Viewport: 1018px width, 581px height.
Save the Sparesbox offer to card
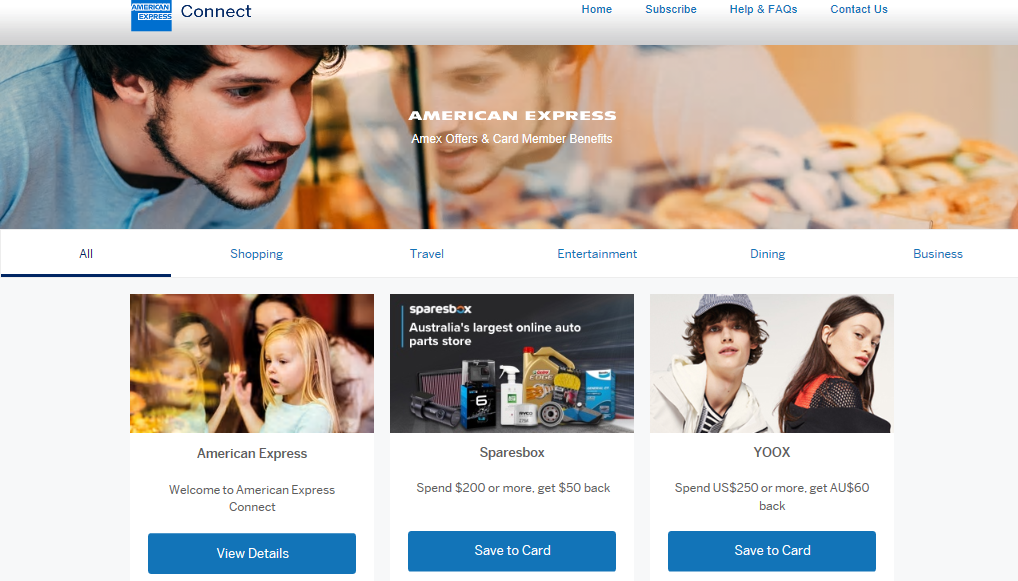coord(512,550)
